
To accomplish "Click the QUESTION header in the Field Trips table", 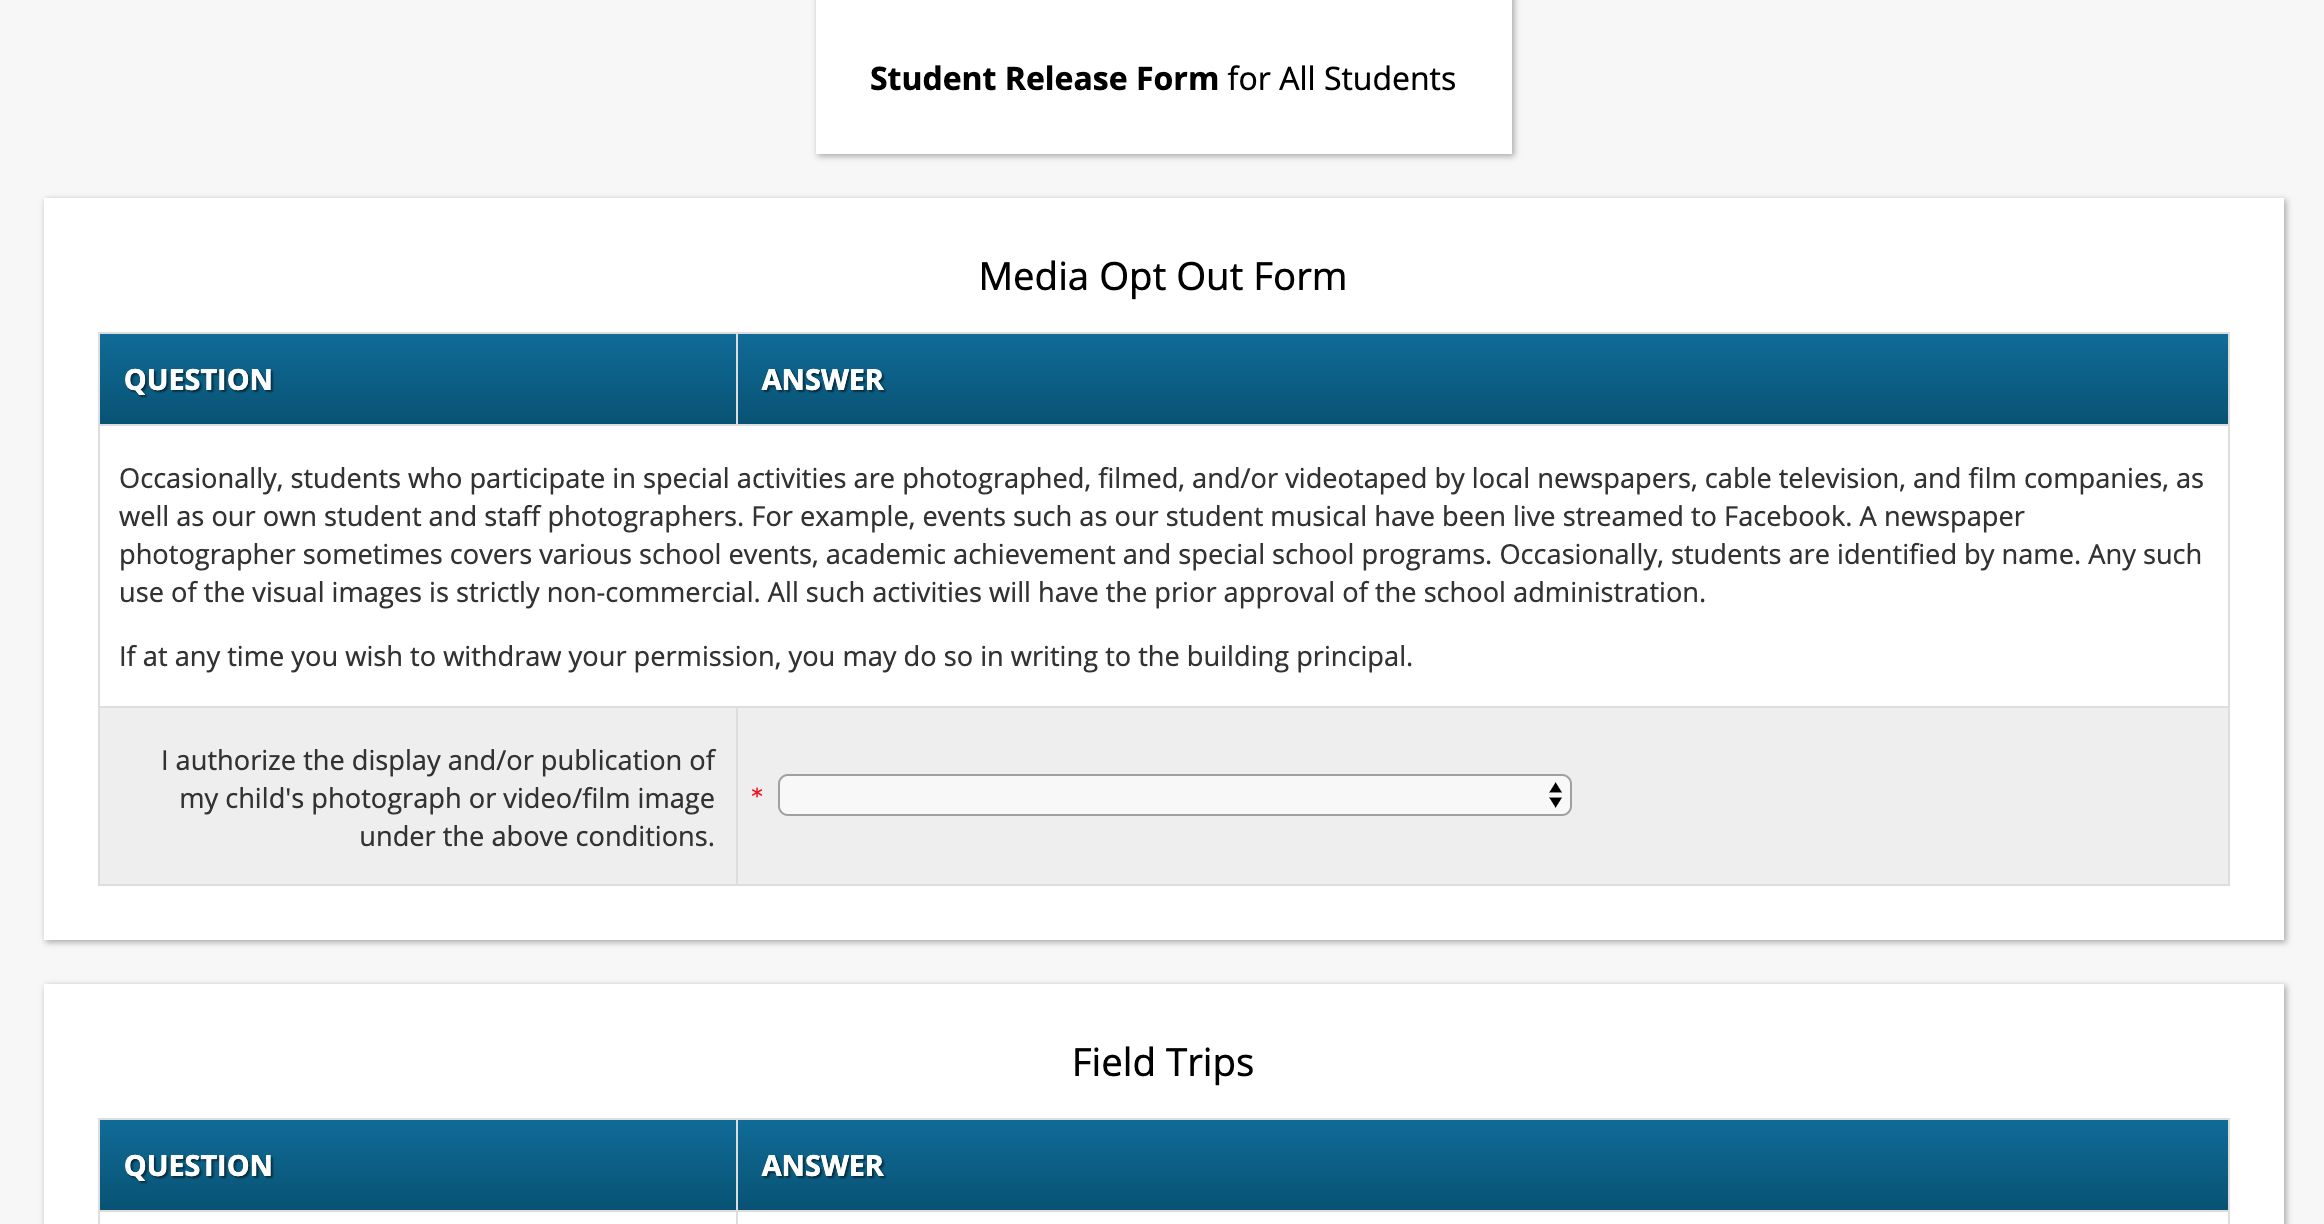I will coord(197,1164).
